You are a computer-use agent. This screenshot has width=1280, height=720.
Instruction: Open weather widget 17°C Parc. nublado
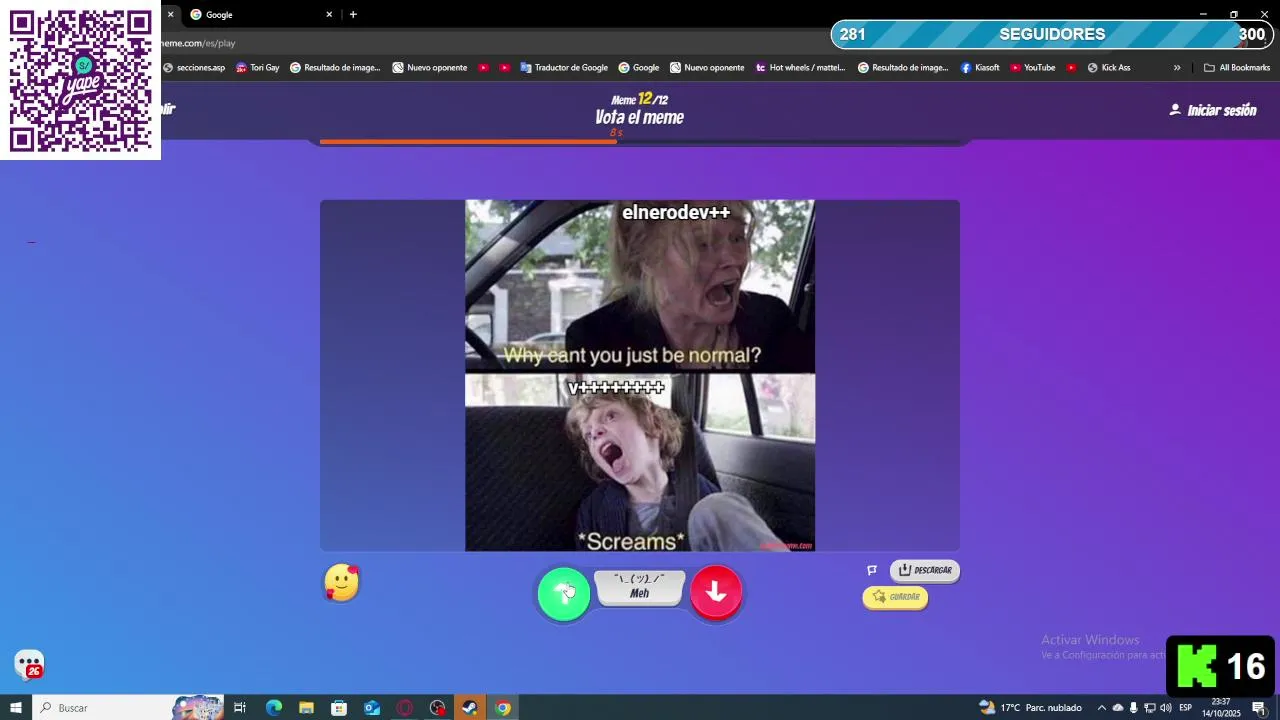click(x=1031, y=708)
